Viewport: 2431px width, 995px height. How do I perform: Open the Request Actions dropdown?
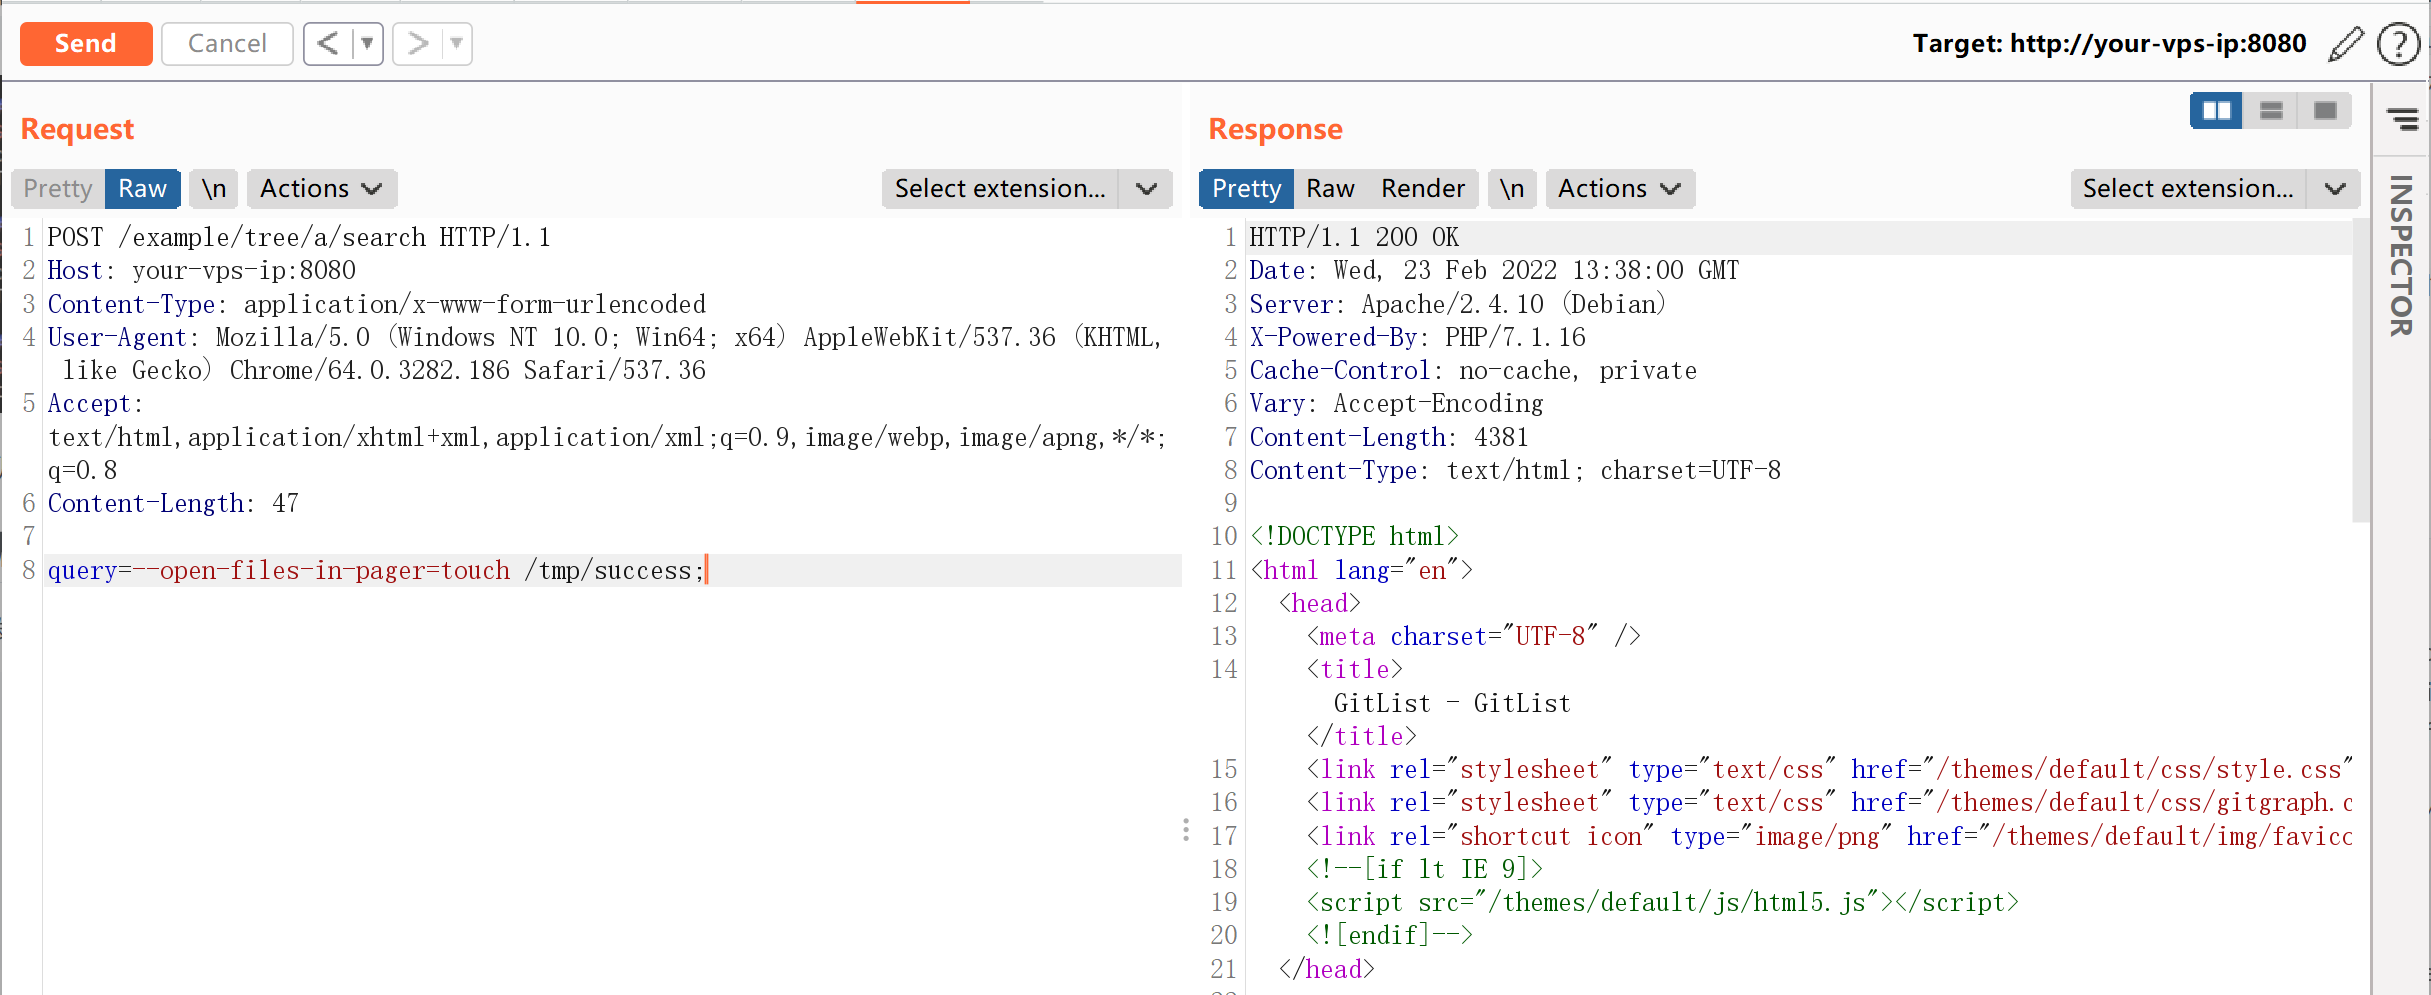coord(321,189)
